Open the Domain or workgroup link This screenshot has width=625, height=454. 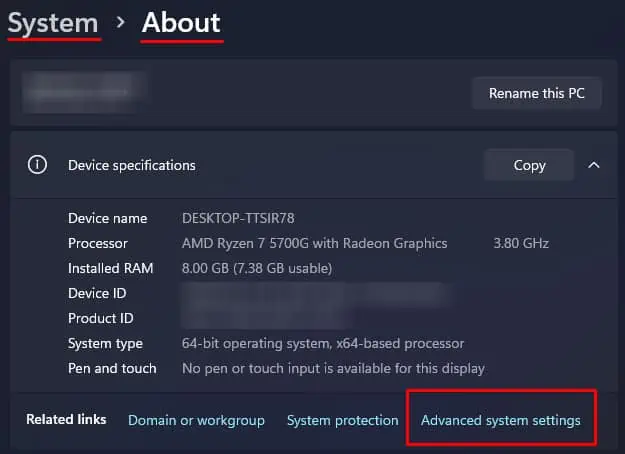(196, 421)
